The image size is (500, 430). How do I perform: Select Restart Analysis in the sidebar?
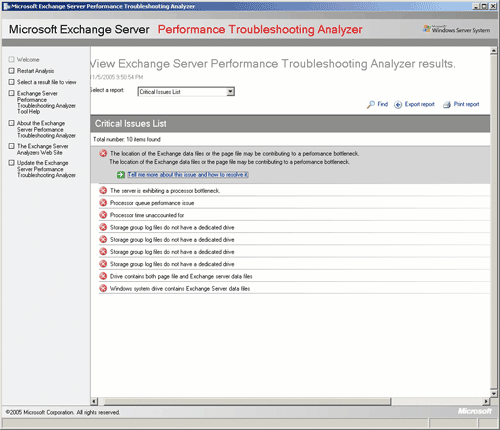coord(35,71)
